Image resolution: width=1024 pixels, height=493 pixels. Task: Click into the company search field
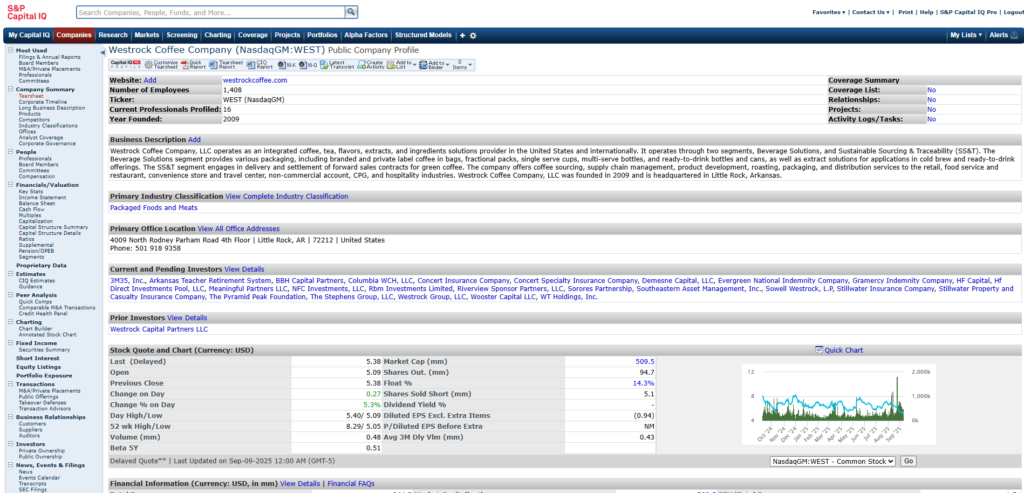210,12
